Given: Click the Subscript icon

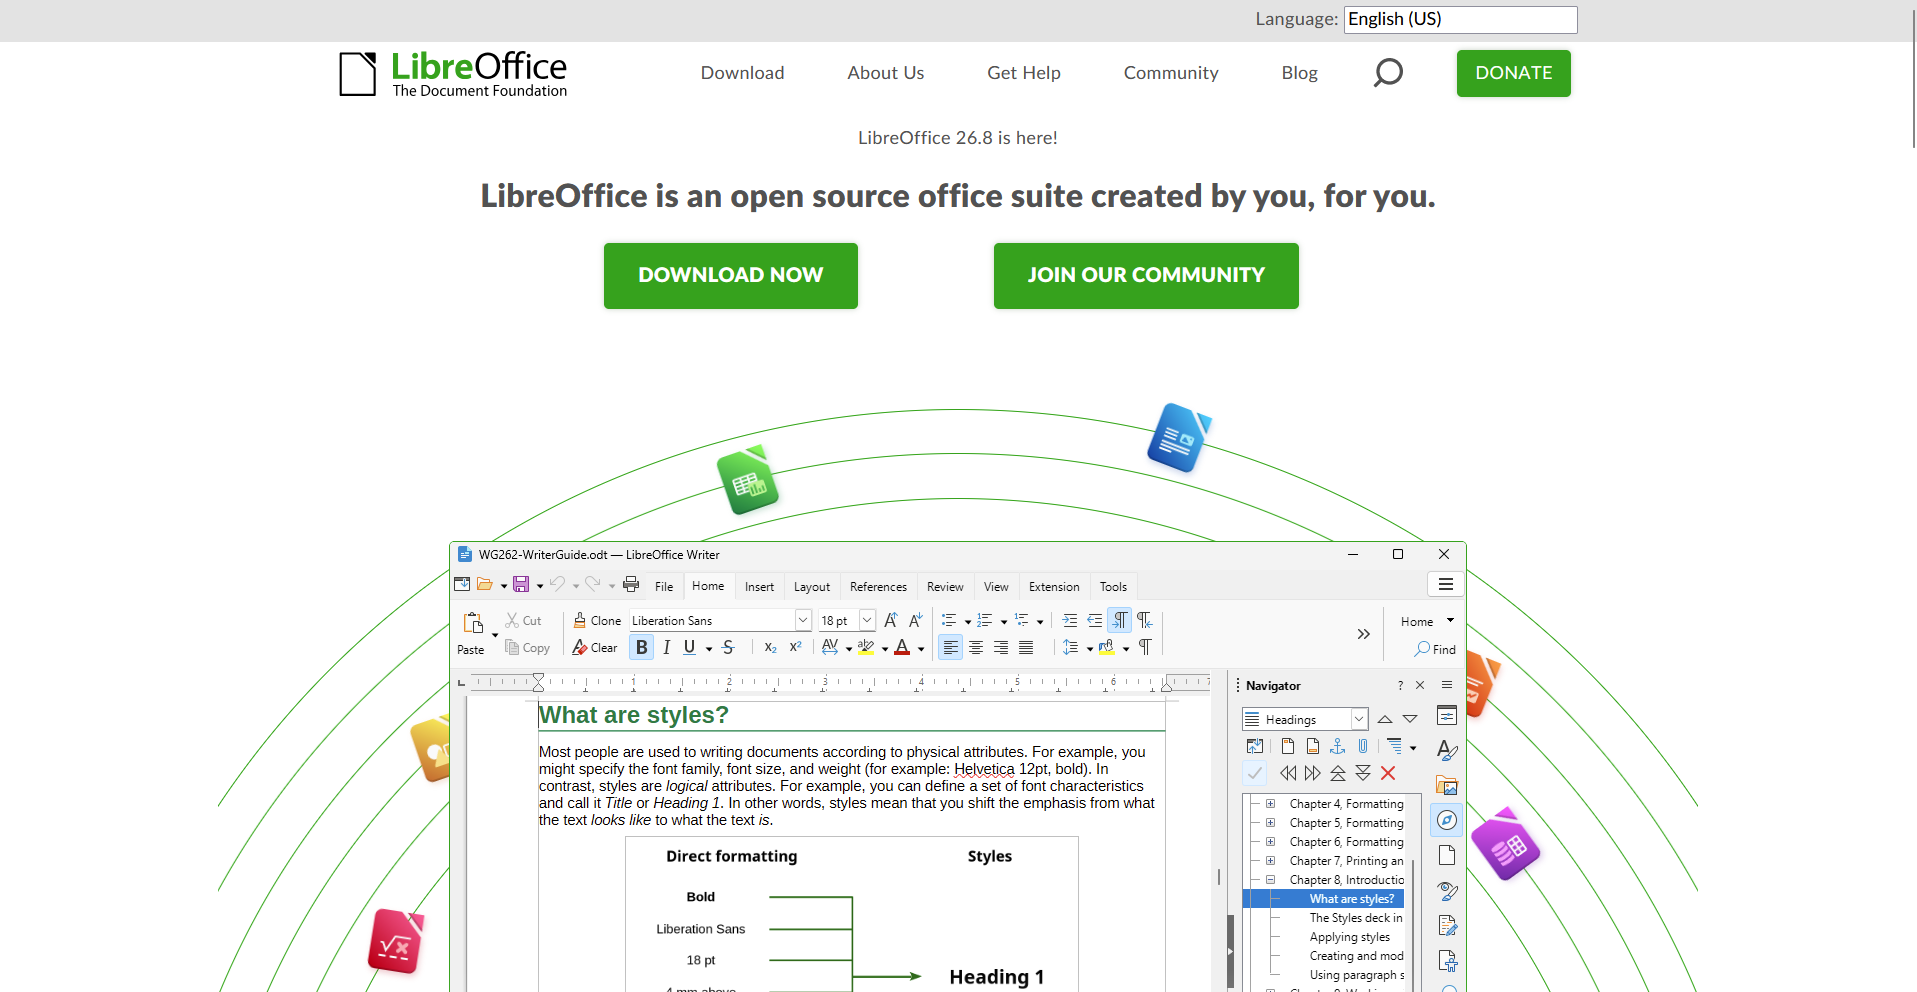Looking at the screenshot, I should coord(770,648).
